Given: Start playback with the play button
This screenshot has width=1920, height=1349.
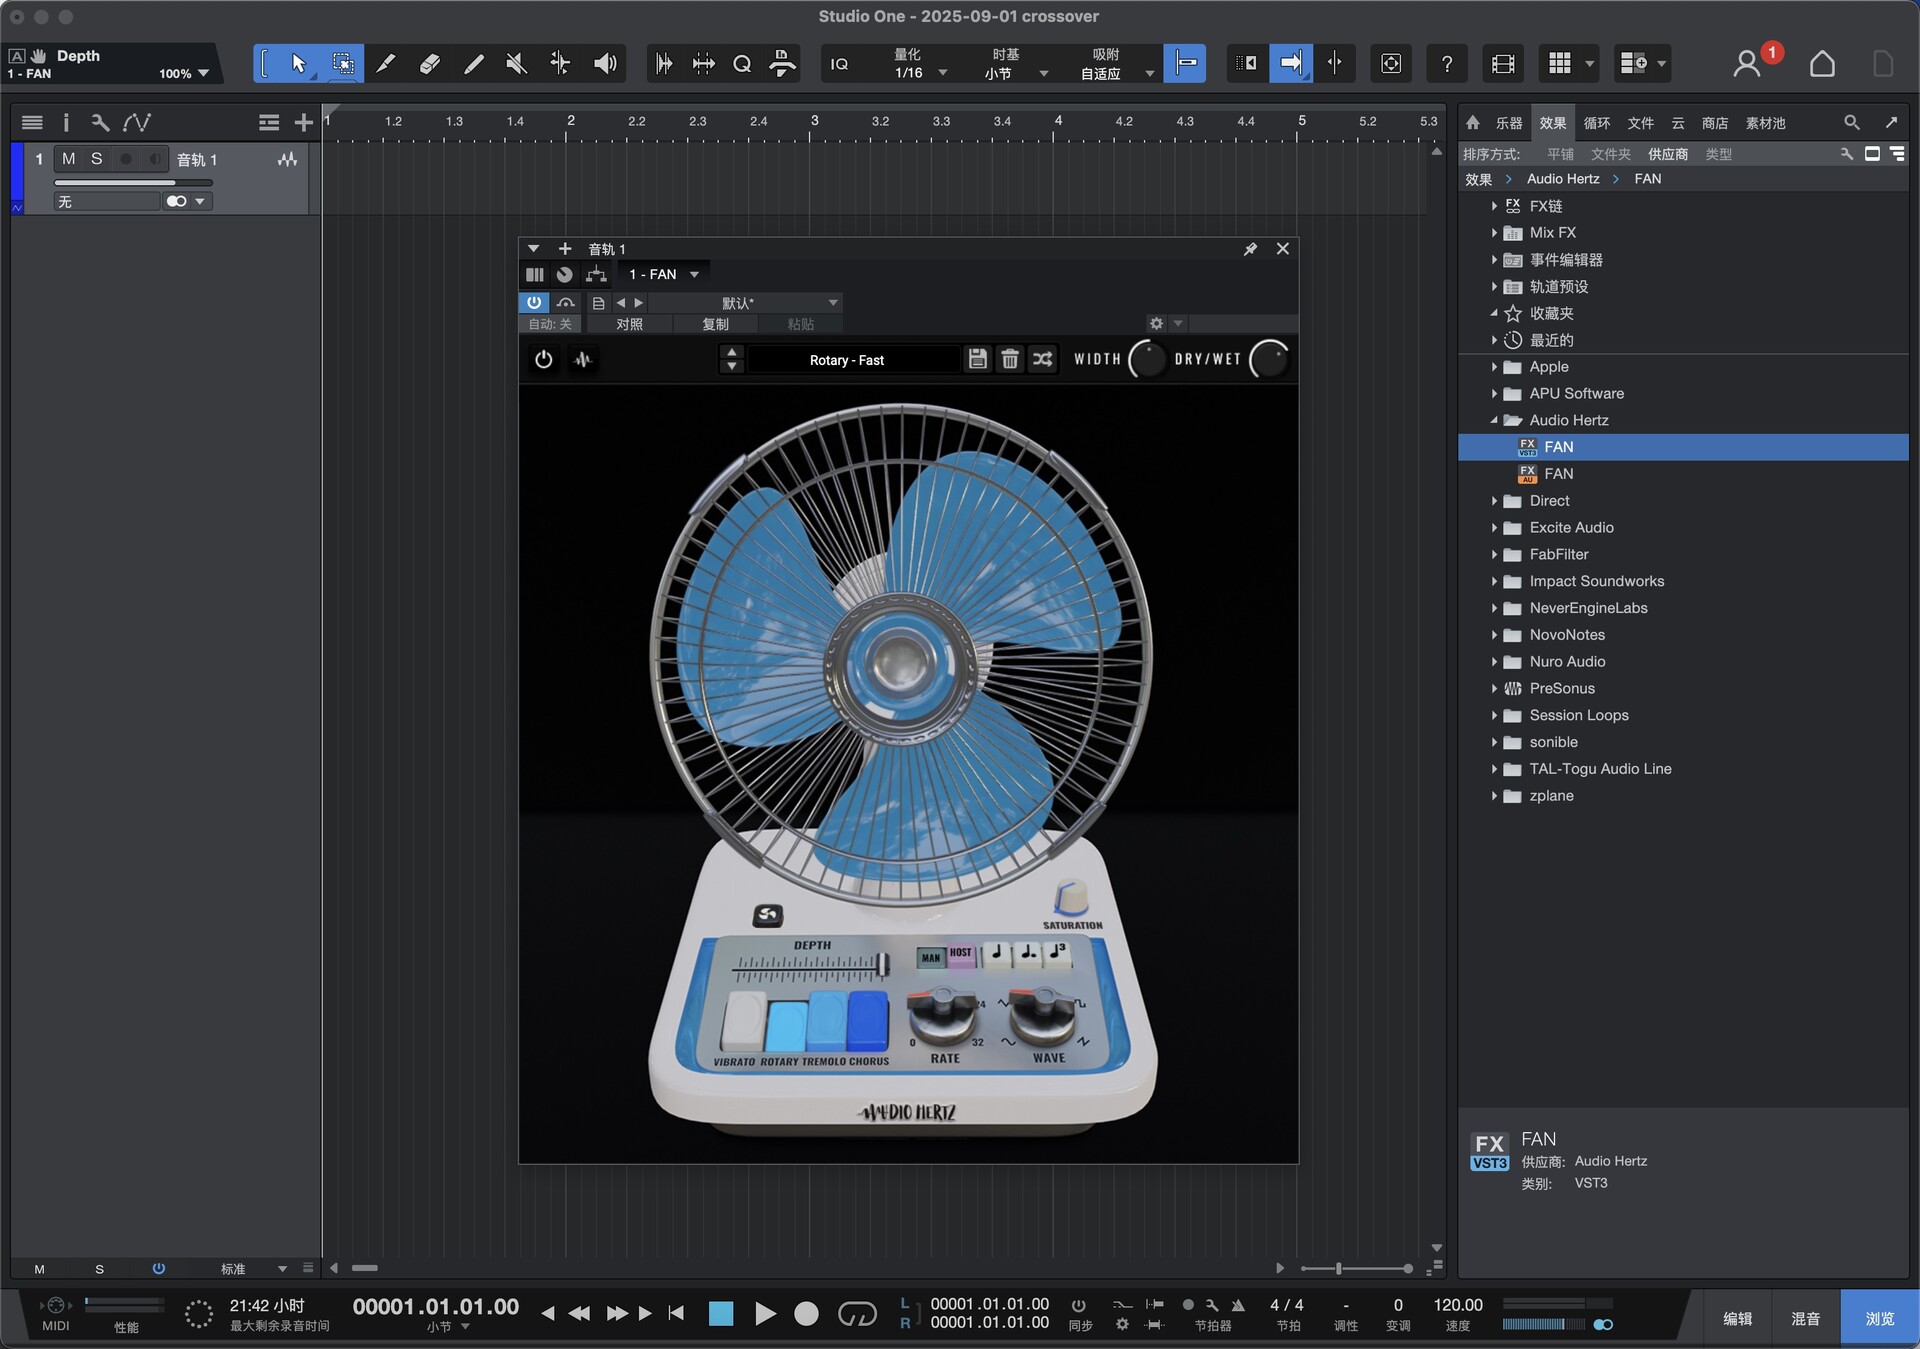Looking at the screenshot, I should point(765,1313).
